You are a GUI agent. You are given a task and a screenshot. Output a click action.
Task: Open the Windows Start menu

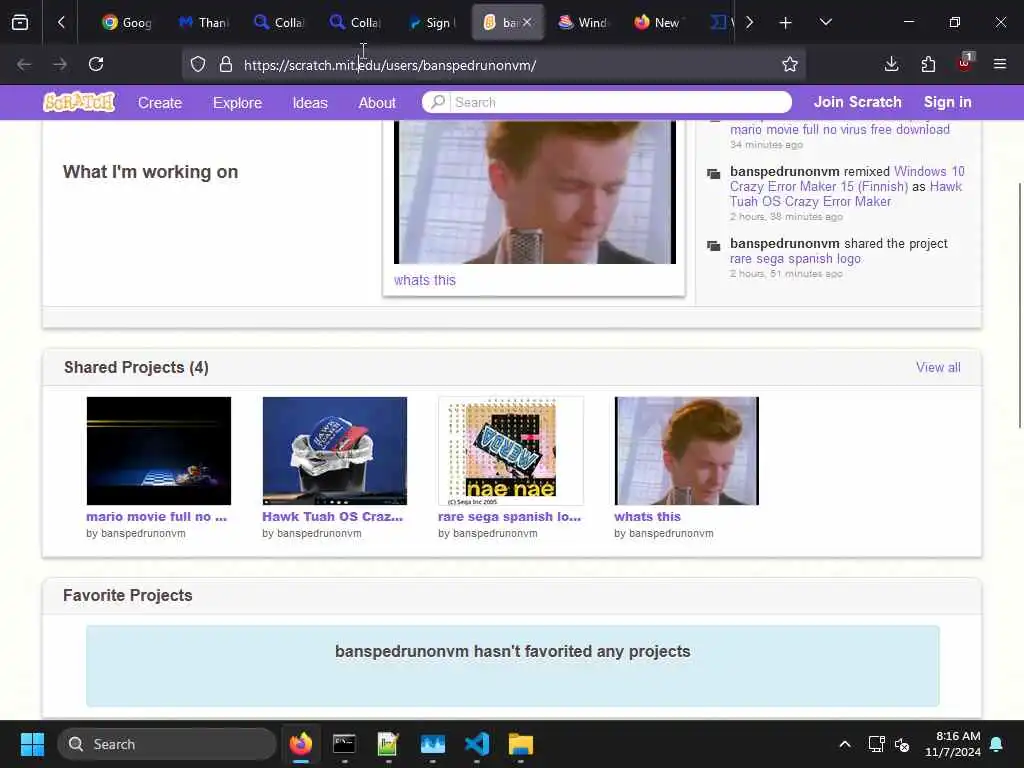pos(32,744)
